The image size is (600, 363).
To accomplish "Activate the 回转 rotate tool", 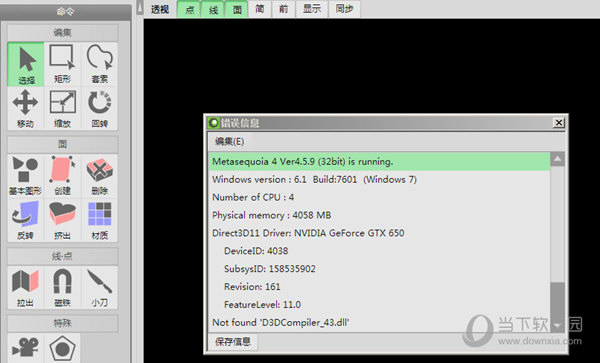I will (99, 109).
